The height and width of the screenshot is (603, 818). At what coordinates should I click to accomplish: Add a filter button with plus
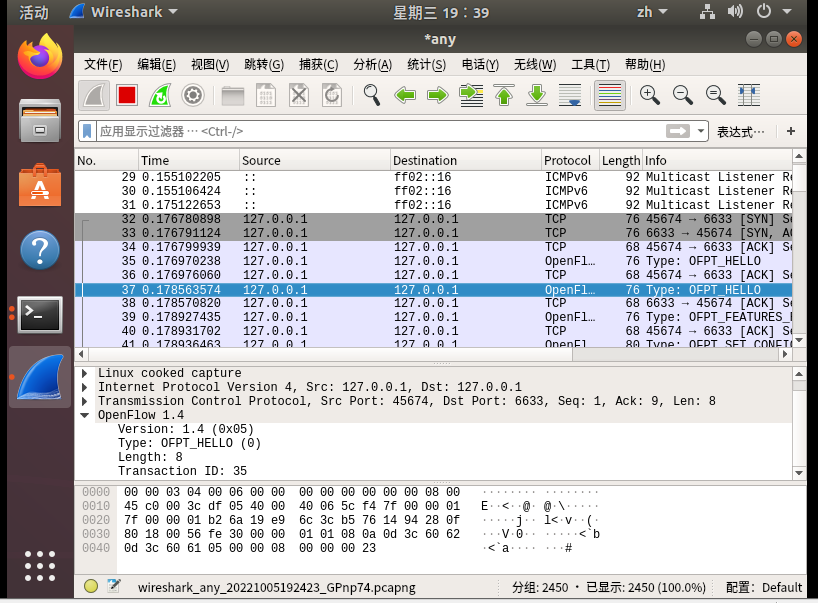(x=791, y=131)
